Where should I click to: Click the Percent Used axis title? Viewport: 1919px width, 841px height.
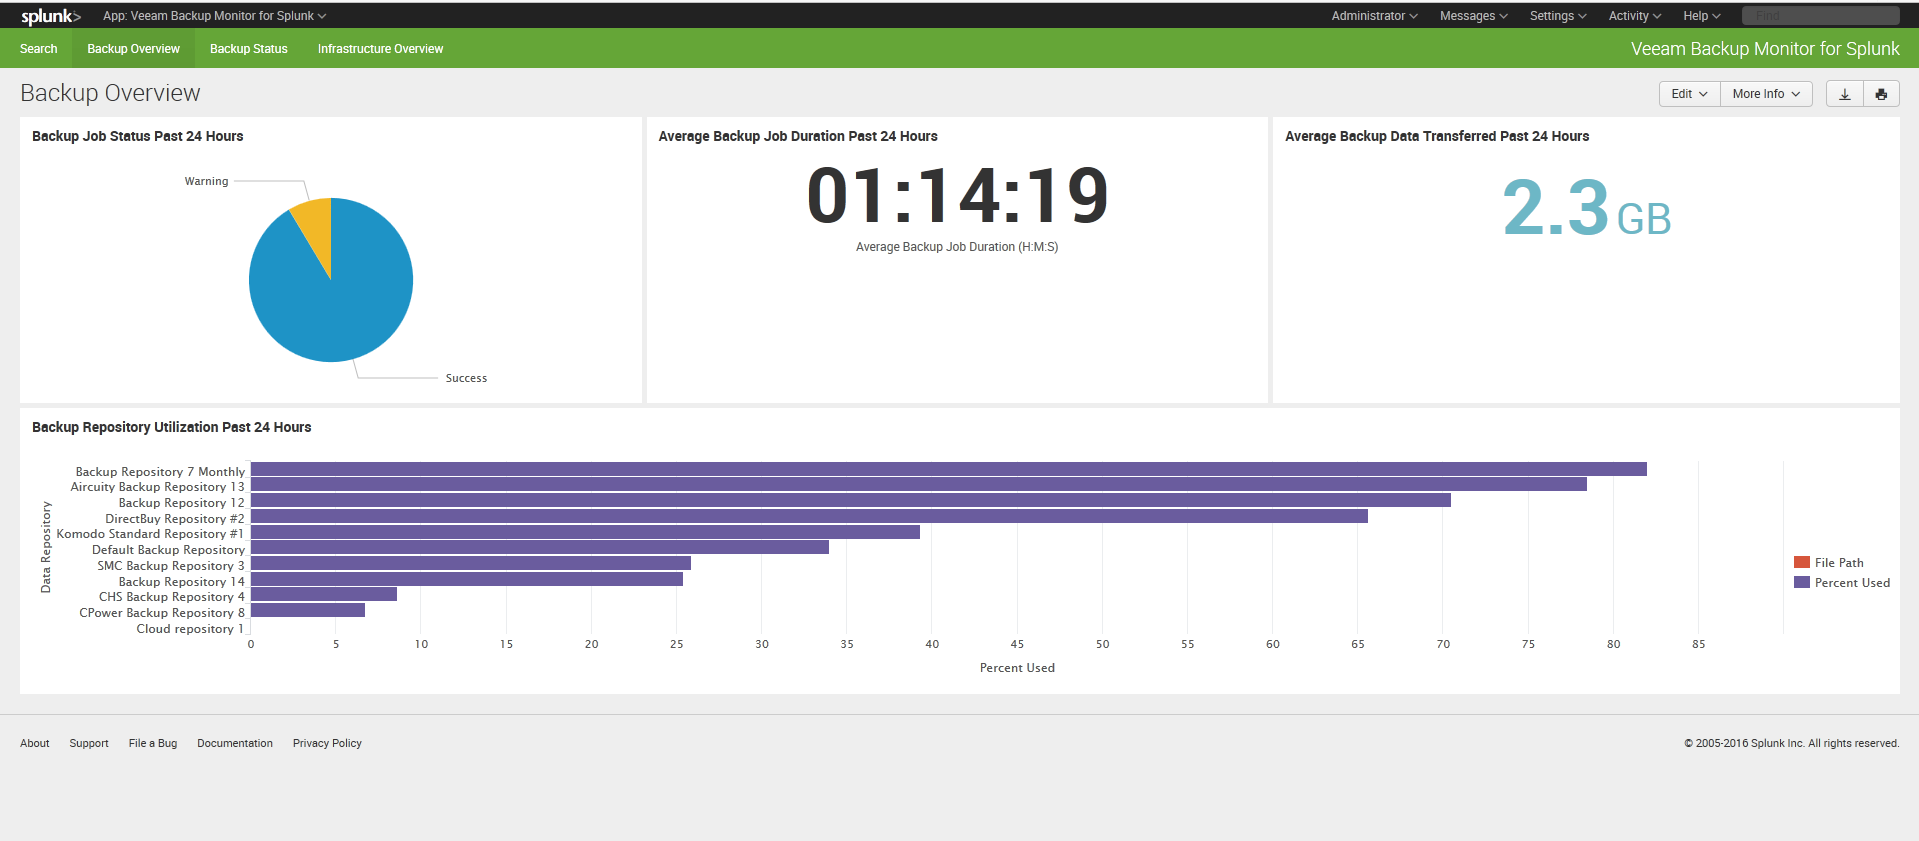click(x=1017, y=668)
